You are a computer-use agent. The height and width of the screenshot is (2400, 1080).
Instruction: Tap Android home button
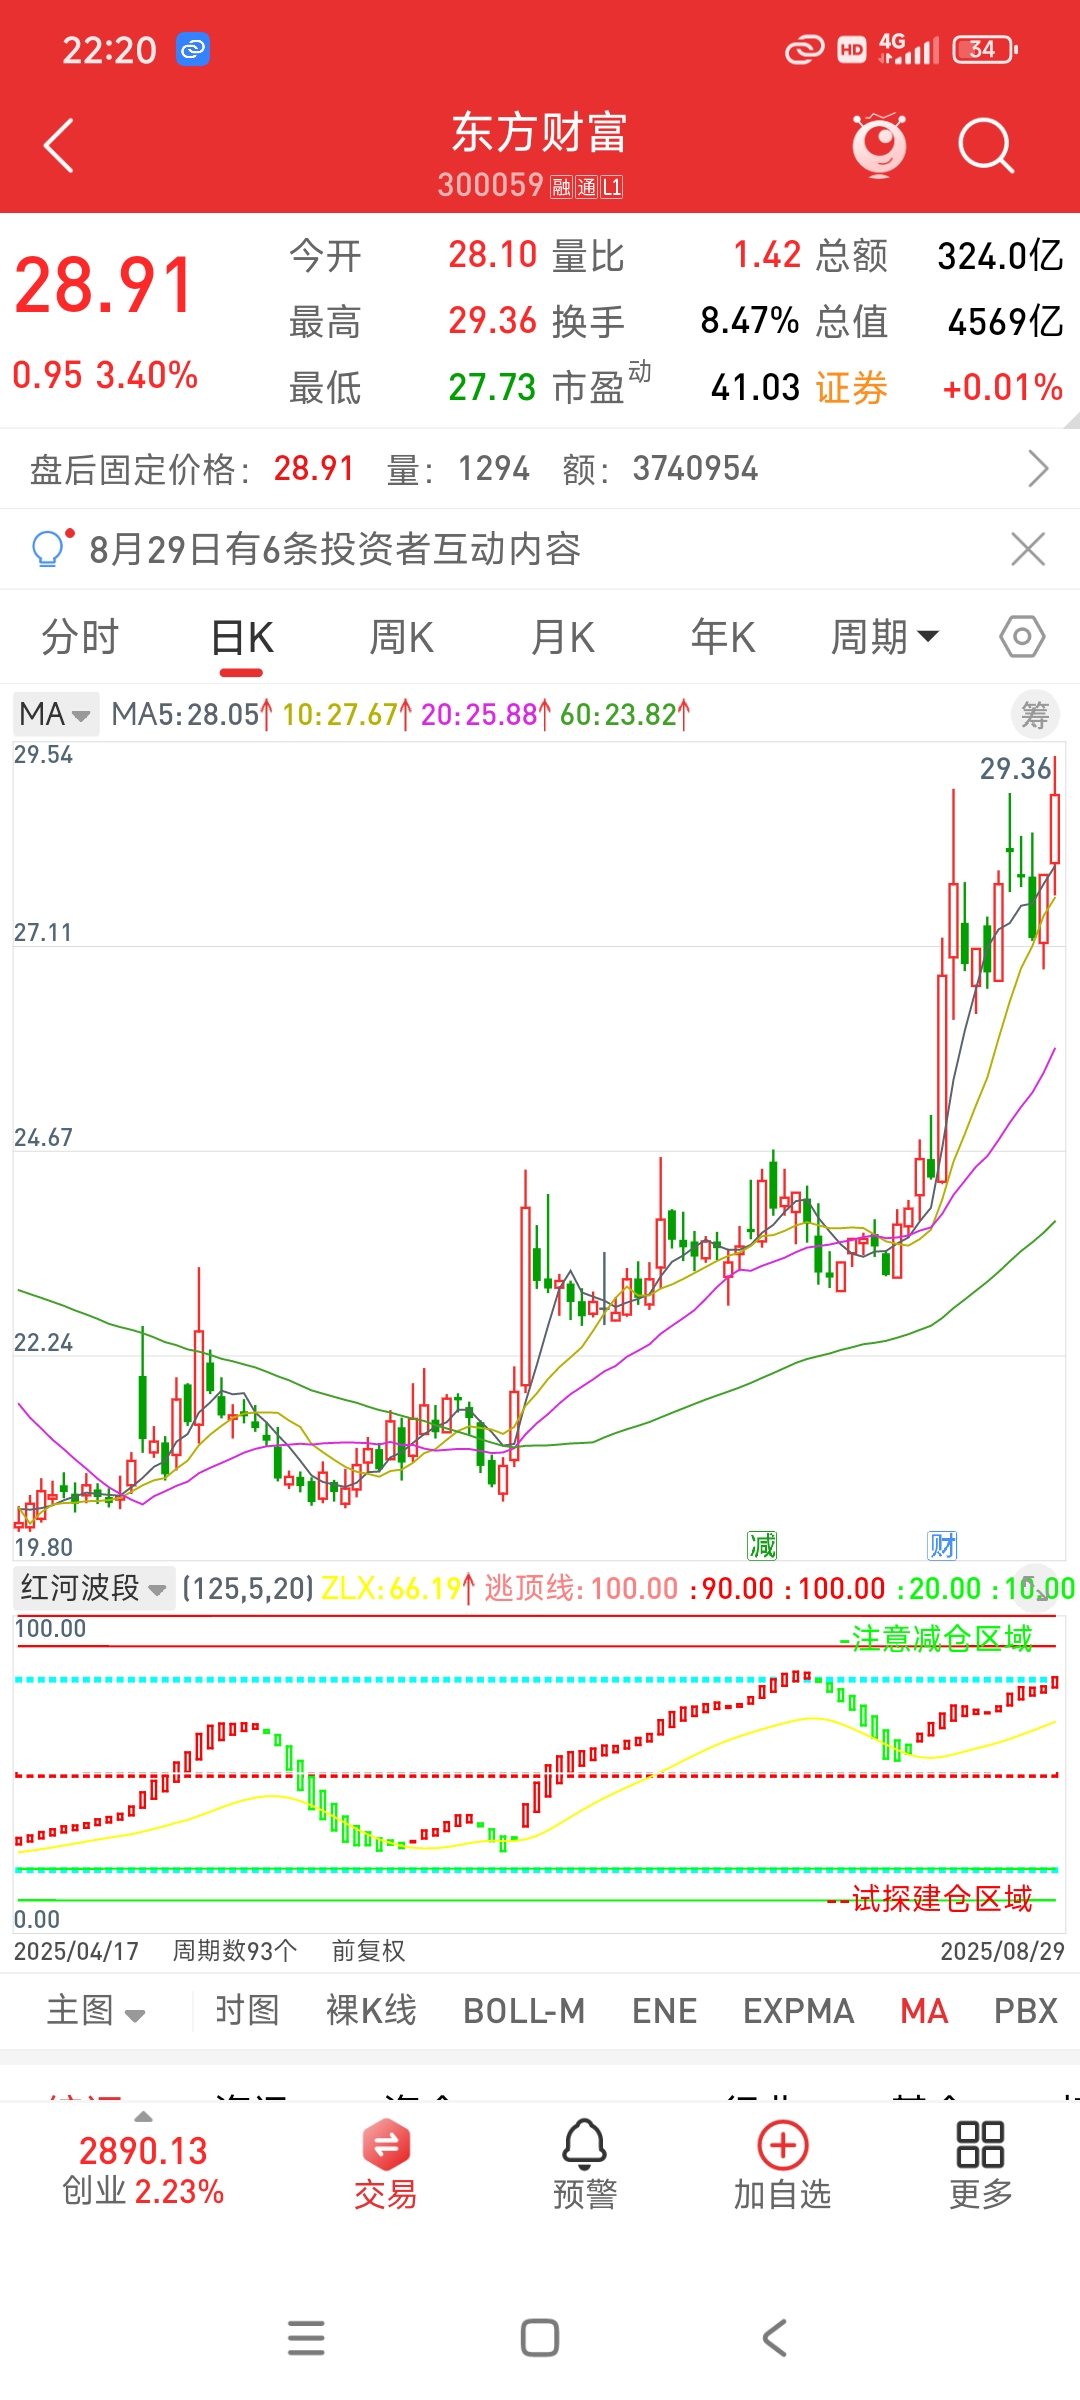pos(540,2338)
